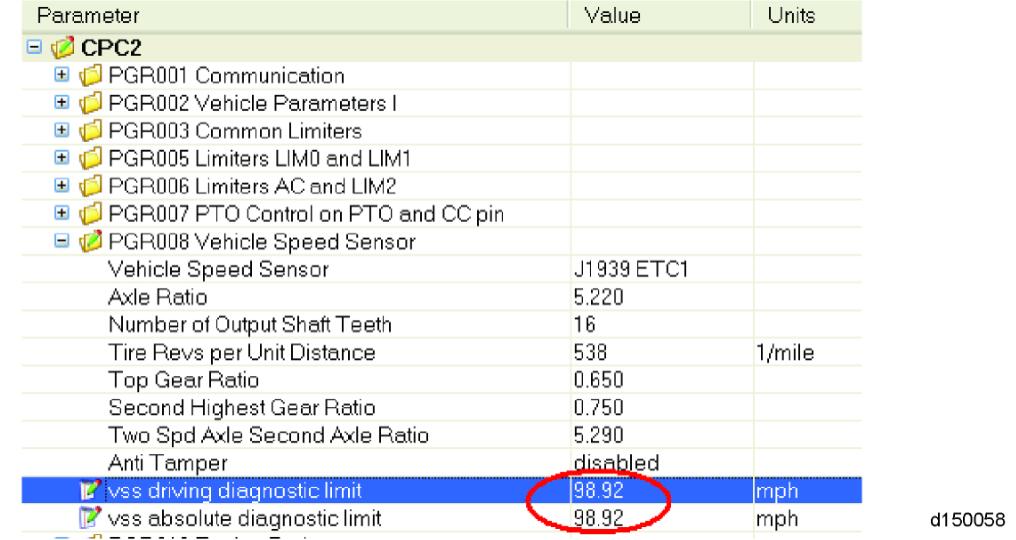Click mph units of vss absolute limit
This screenshot has width=1016, height=540.
pyautogui.click(x=776, y=519)
